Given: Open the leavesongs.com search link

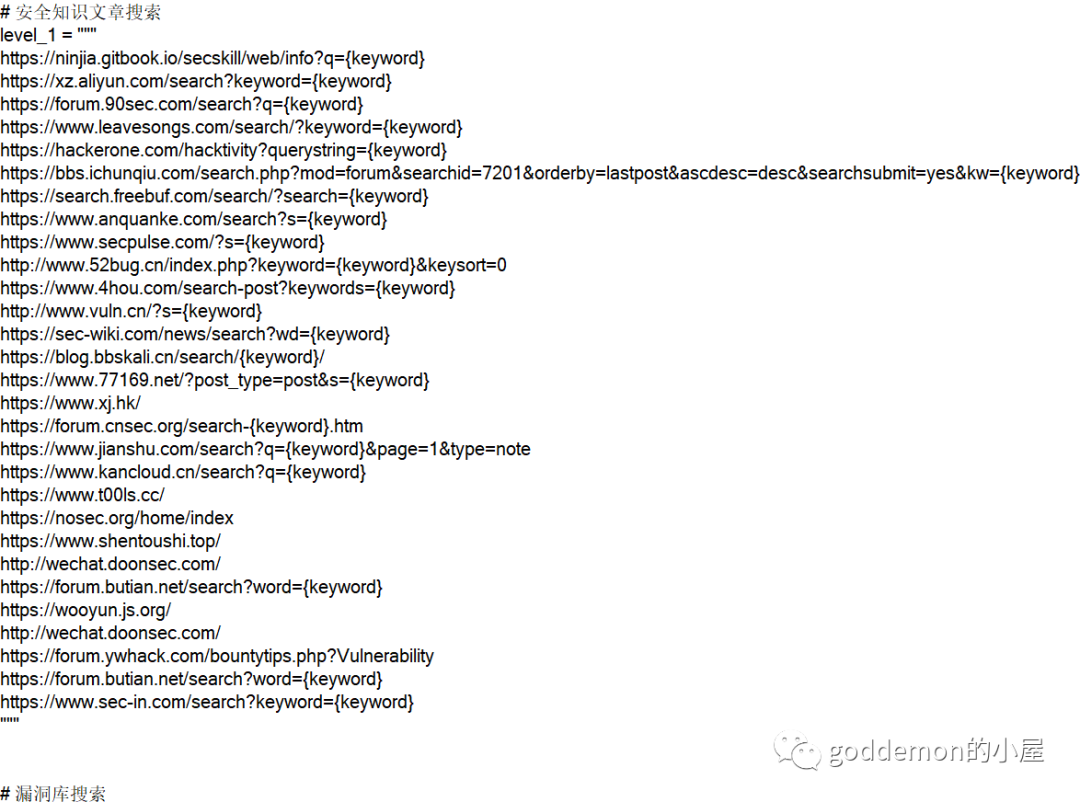Looking at the screenshot, I should coord(231,127).
